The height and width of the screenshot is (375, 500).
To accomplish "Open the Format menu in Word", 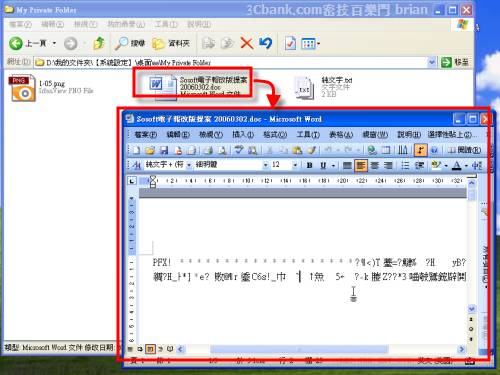I will pos(275,135).
